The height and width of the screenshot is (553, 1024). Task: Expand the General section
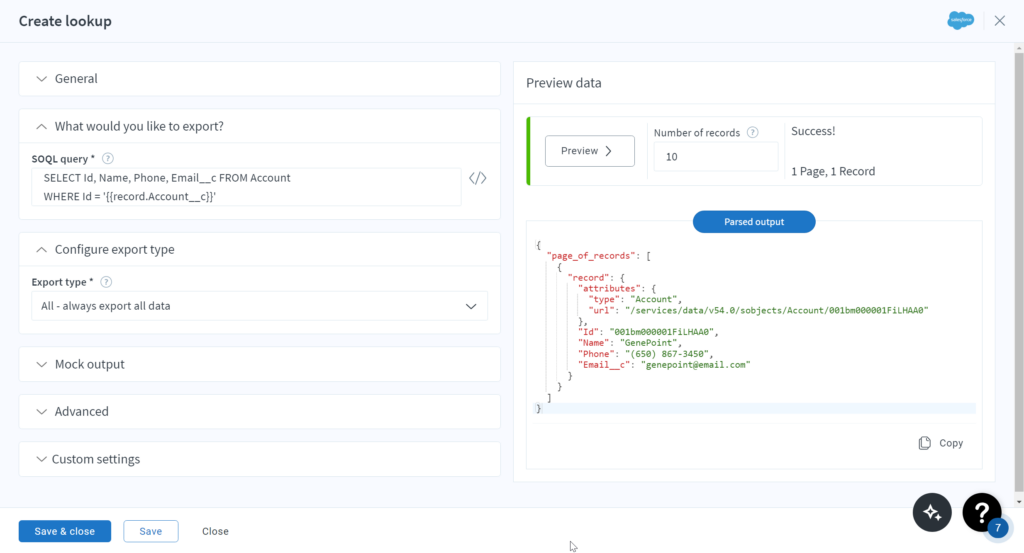pyautogui.click(x=42, y=79)
